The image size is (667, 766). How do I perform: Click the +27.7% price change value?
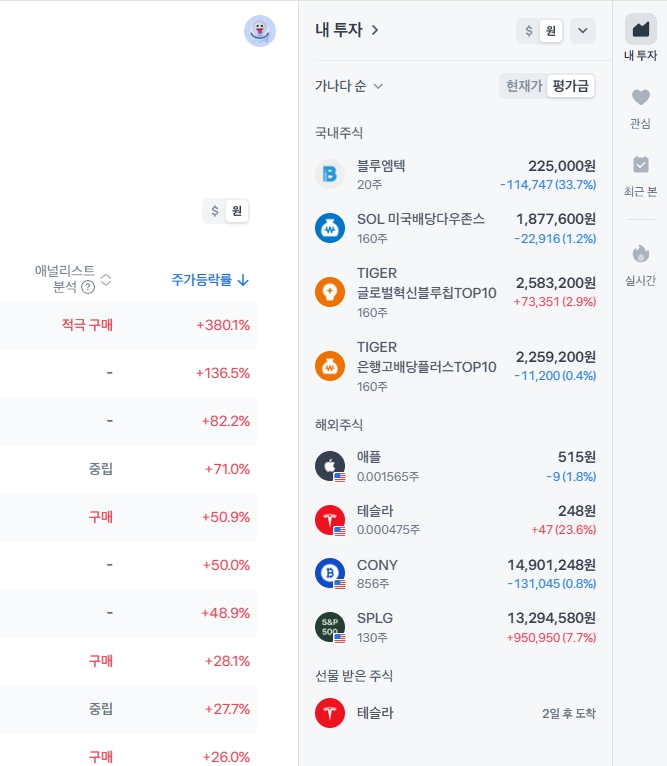(x=227, y=709)
